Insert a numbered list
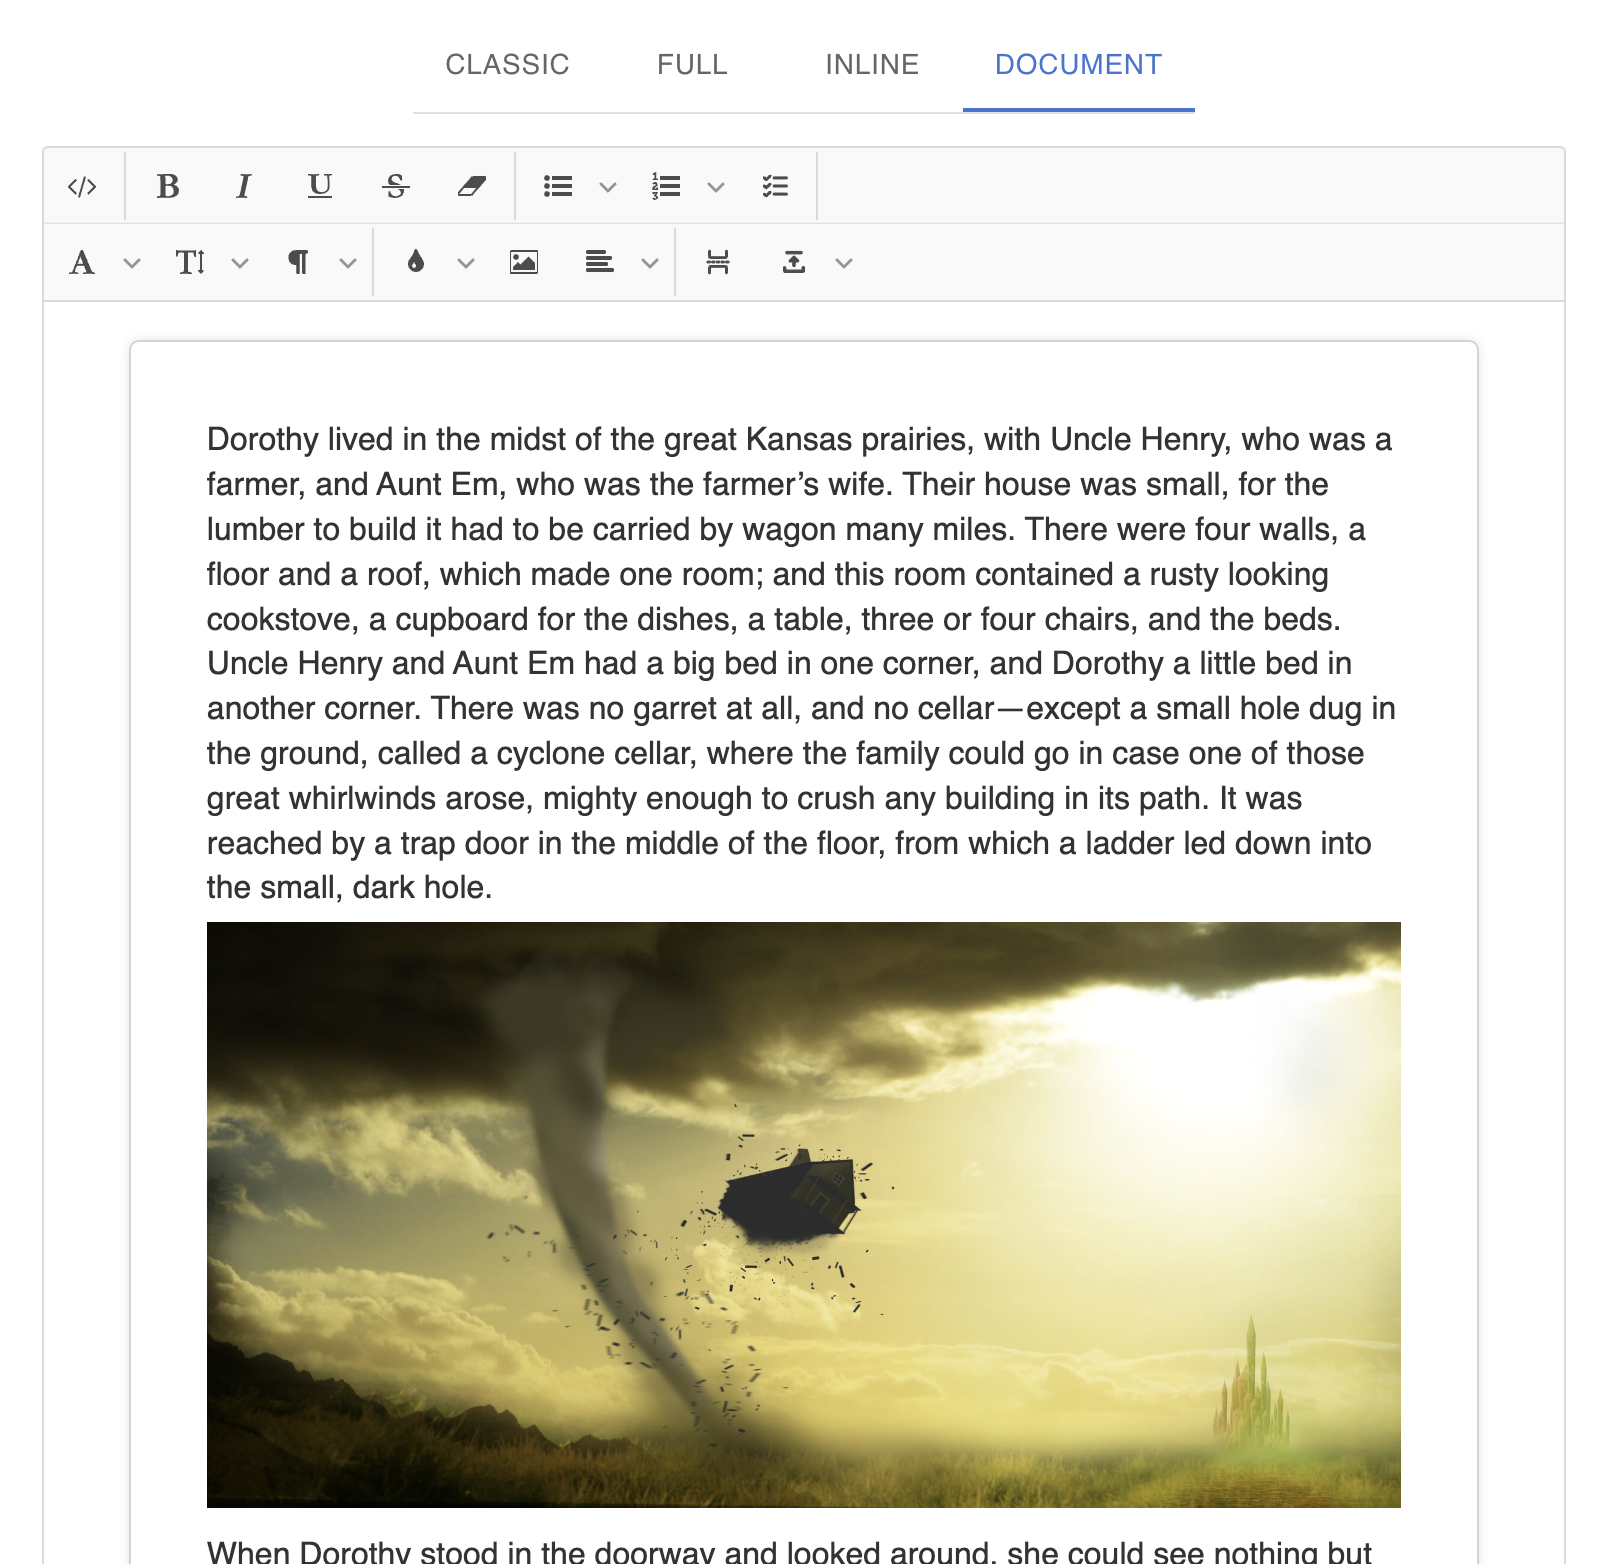This screenshot has height=1564, width=1608. [x=666, y=186]
